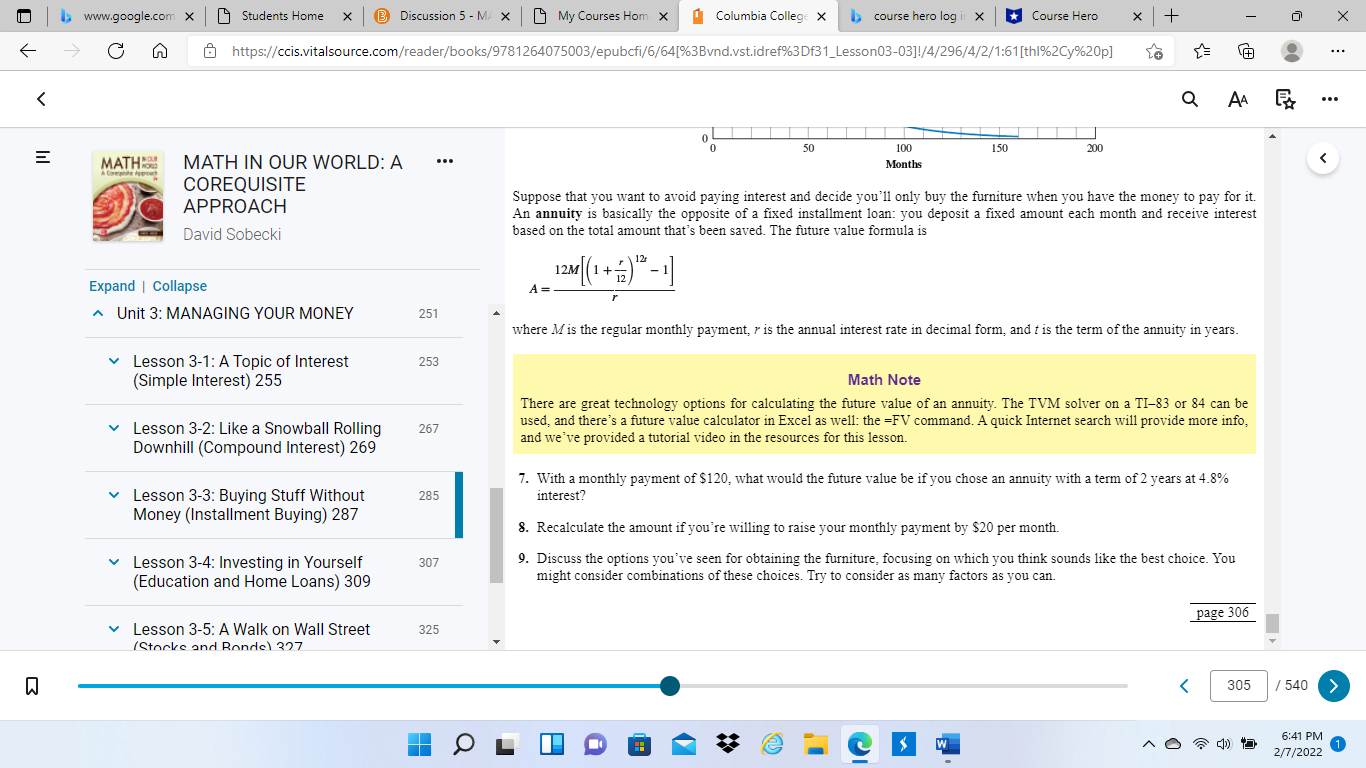Image resolution: width=1366 pixels, height=768 pixels.
Task: Open the reader's more options ellipsis menu
Action: pyautogui.click(x=1327, y=99)
